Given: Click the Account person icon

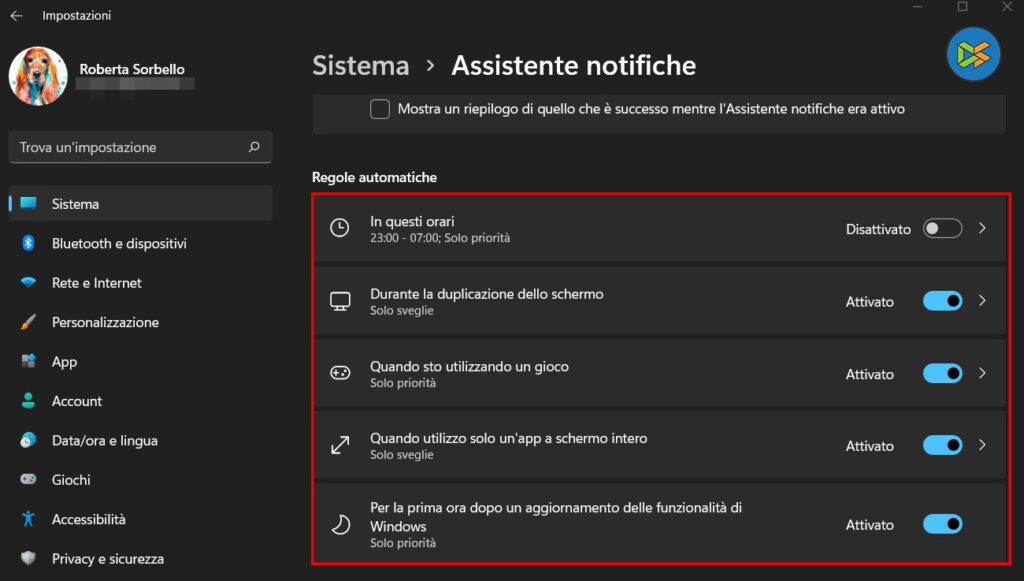Looking at the screenshot, I should tap(28, 401).
